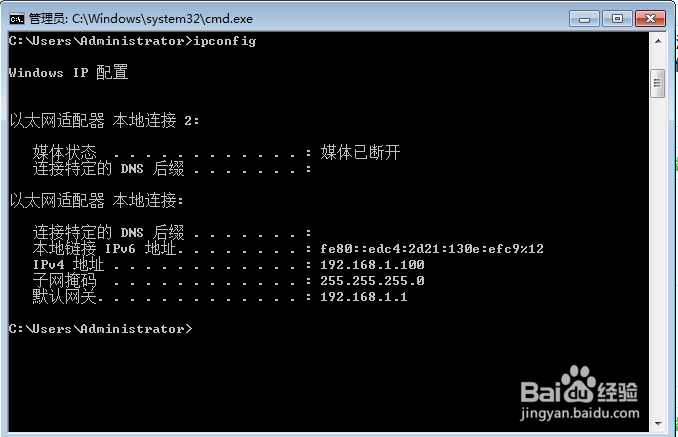Click the vertical scrollbar thumb

(658, 83)
